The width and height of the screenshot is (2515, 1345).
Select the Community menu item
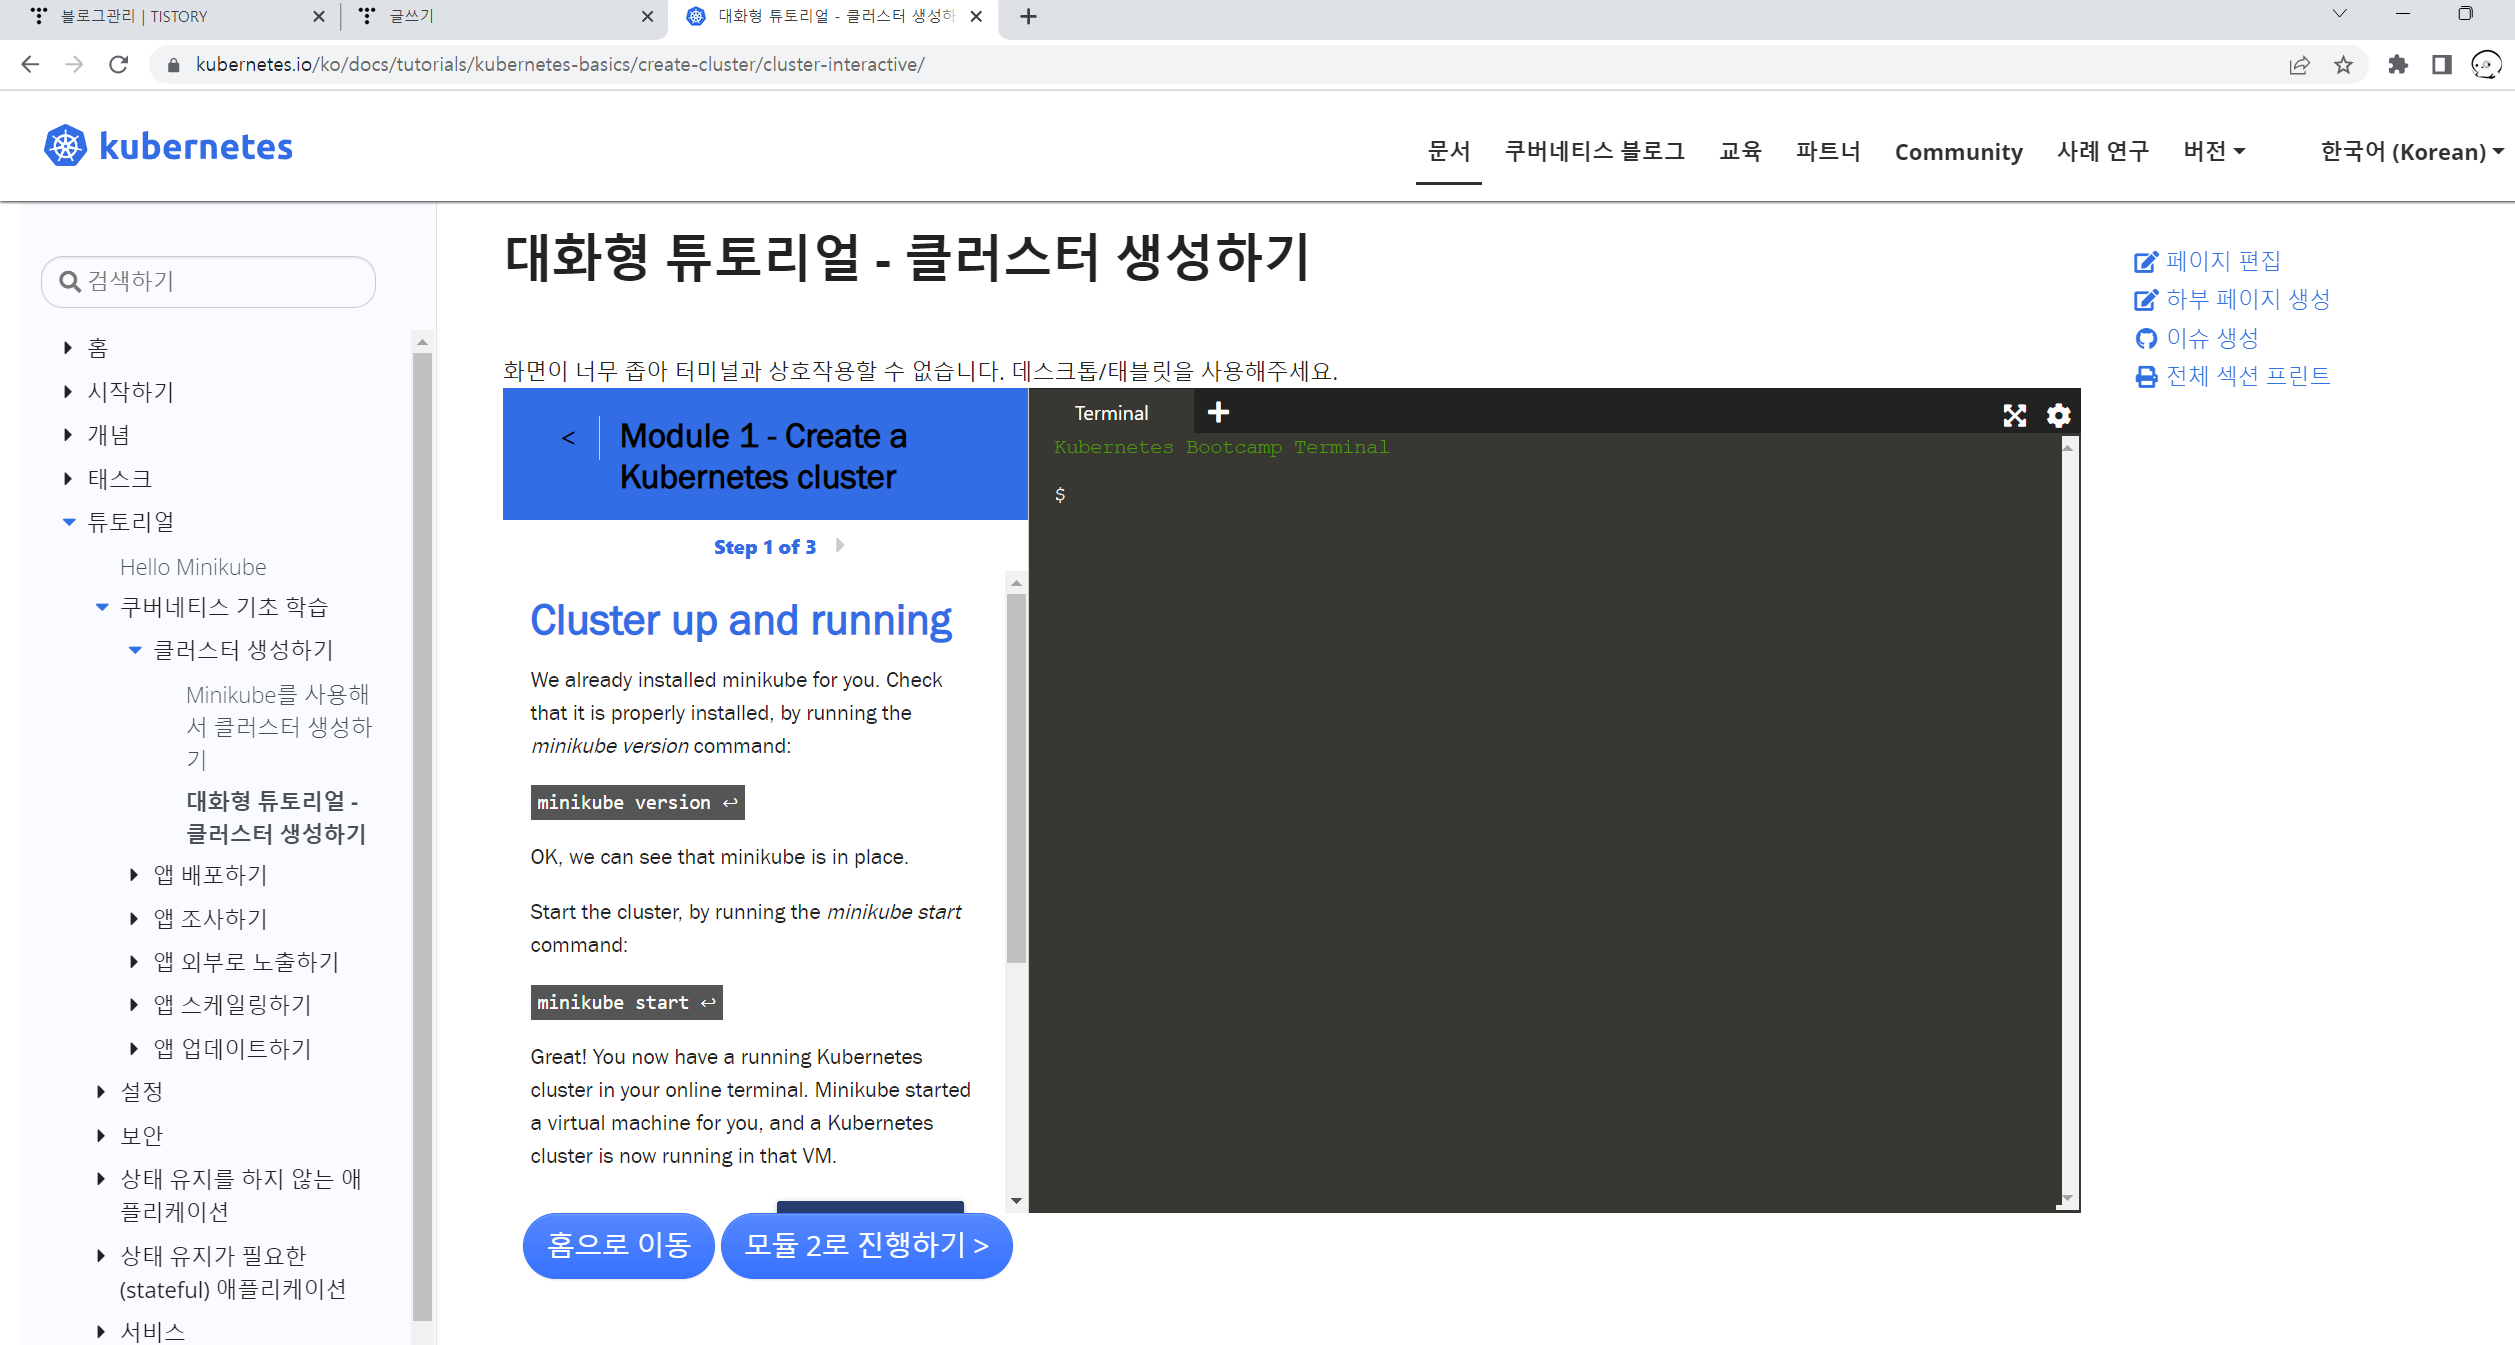[x=1958, y=151]
